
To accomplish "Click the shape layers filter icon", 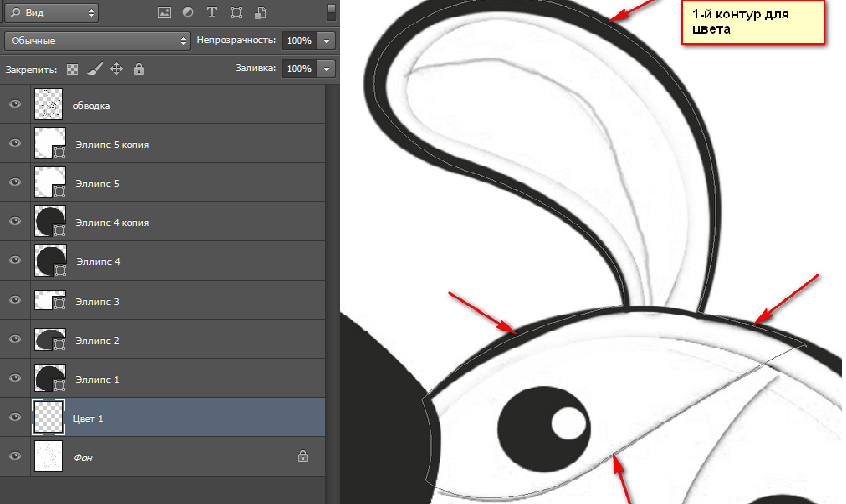I will [x=236, y=14].
